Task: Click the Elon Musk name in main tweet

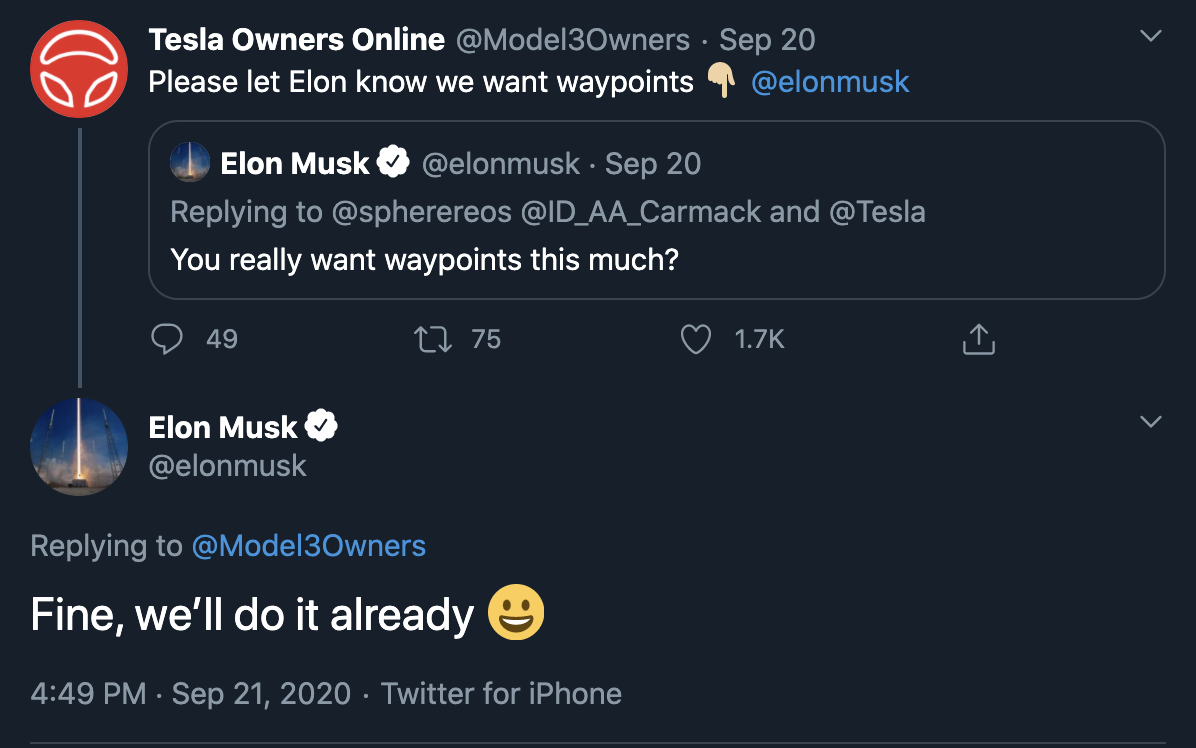Action: [223, 427]
